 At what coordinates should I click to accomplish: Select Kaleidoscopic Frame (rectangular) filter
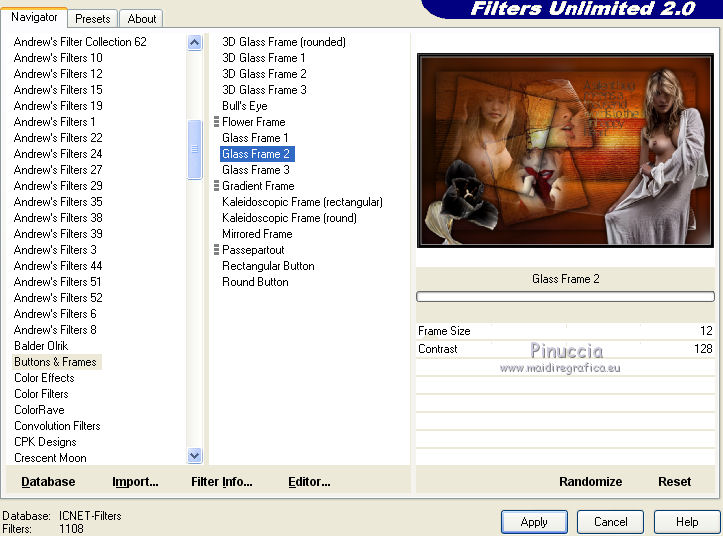pyautogui.click(x=302, y=202)
